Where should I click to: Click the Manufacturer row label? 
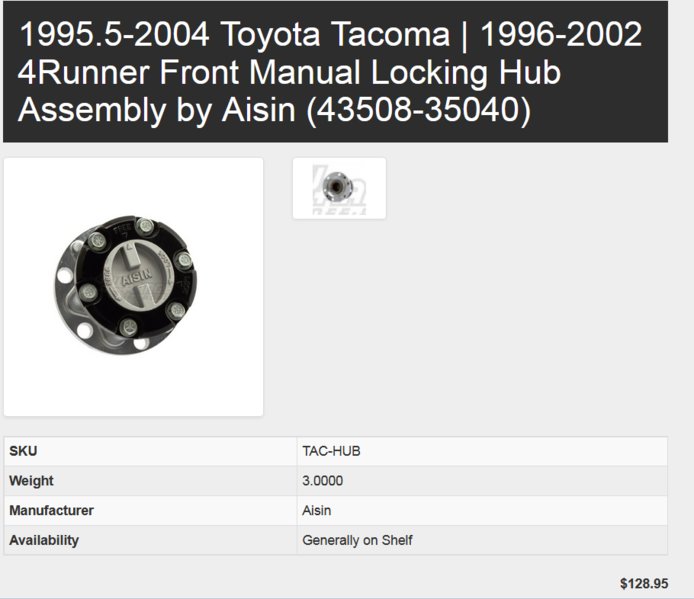pos(51,510)
